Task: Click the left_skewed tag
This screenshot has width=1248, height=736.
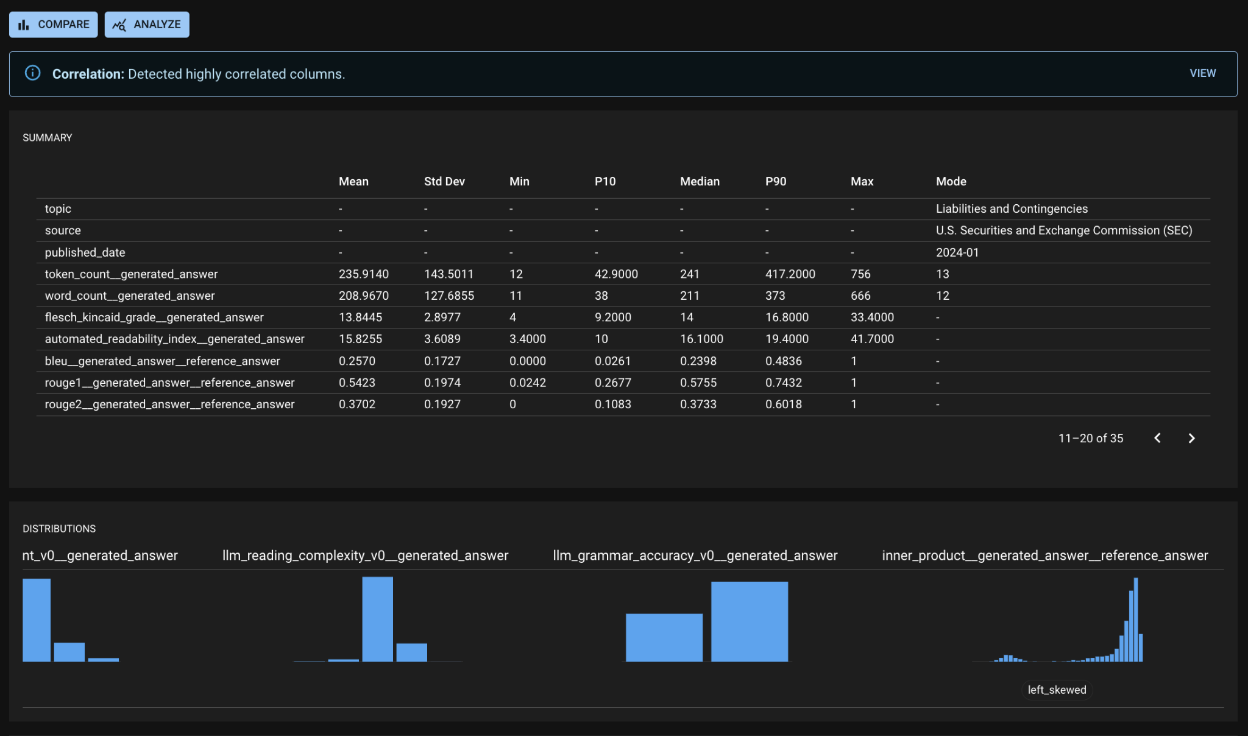Action: (x=1057, y=690)
